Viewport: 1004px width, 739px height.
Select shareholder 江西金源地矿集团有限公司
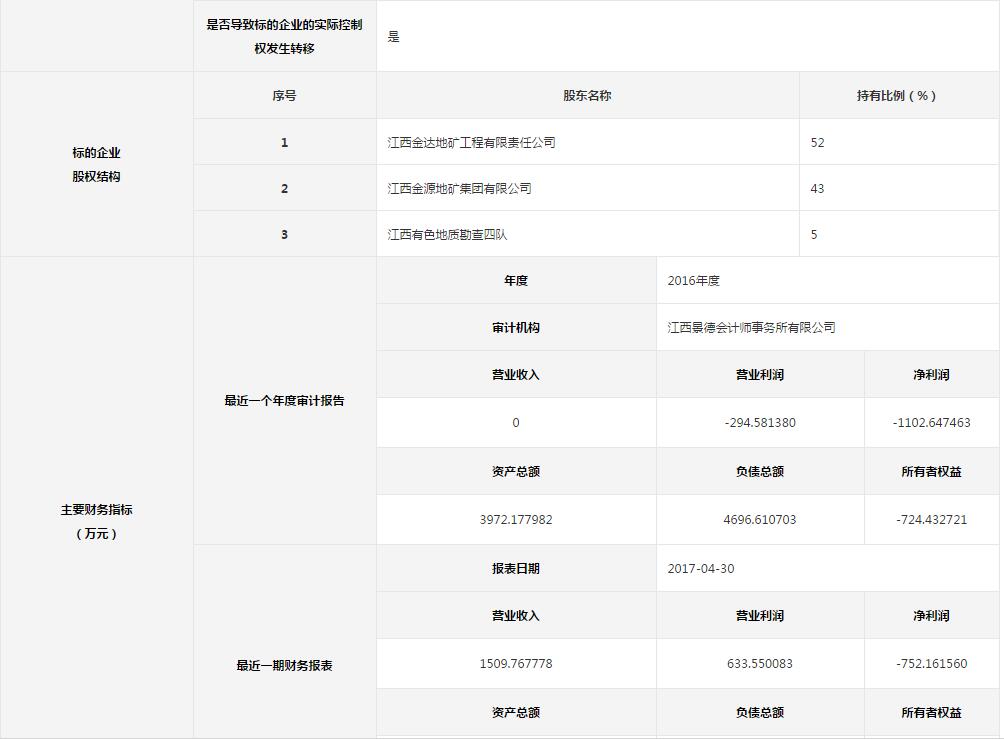pyautogui.click(x=459, y=189)
